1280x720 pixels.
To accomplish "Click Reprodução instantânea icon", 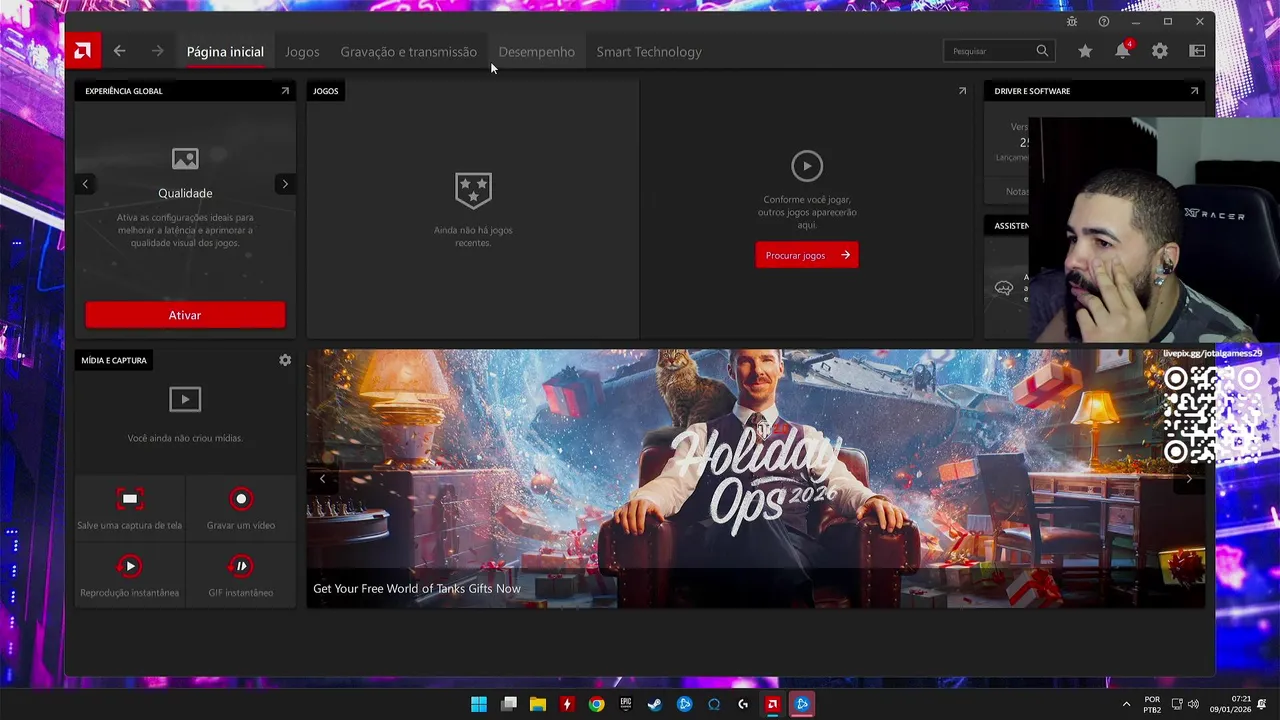I will [x=129, y=567].
